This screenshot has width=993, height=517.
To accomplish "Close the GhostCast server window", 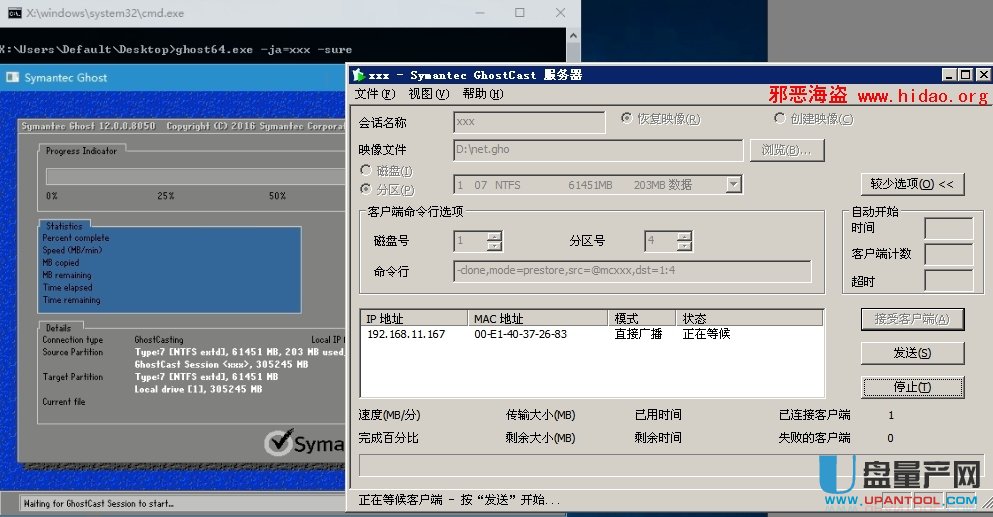I will coord(981,75).
